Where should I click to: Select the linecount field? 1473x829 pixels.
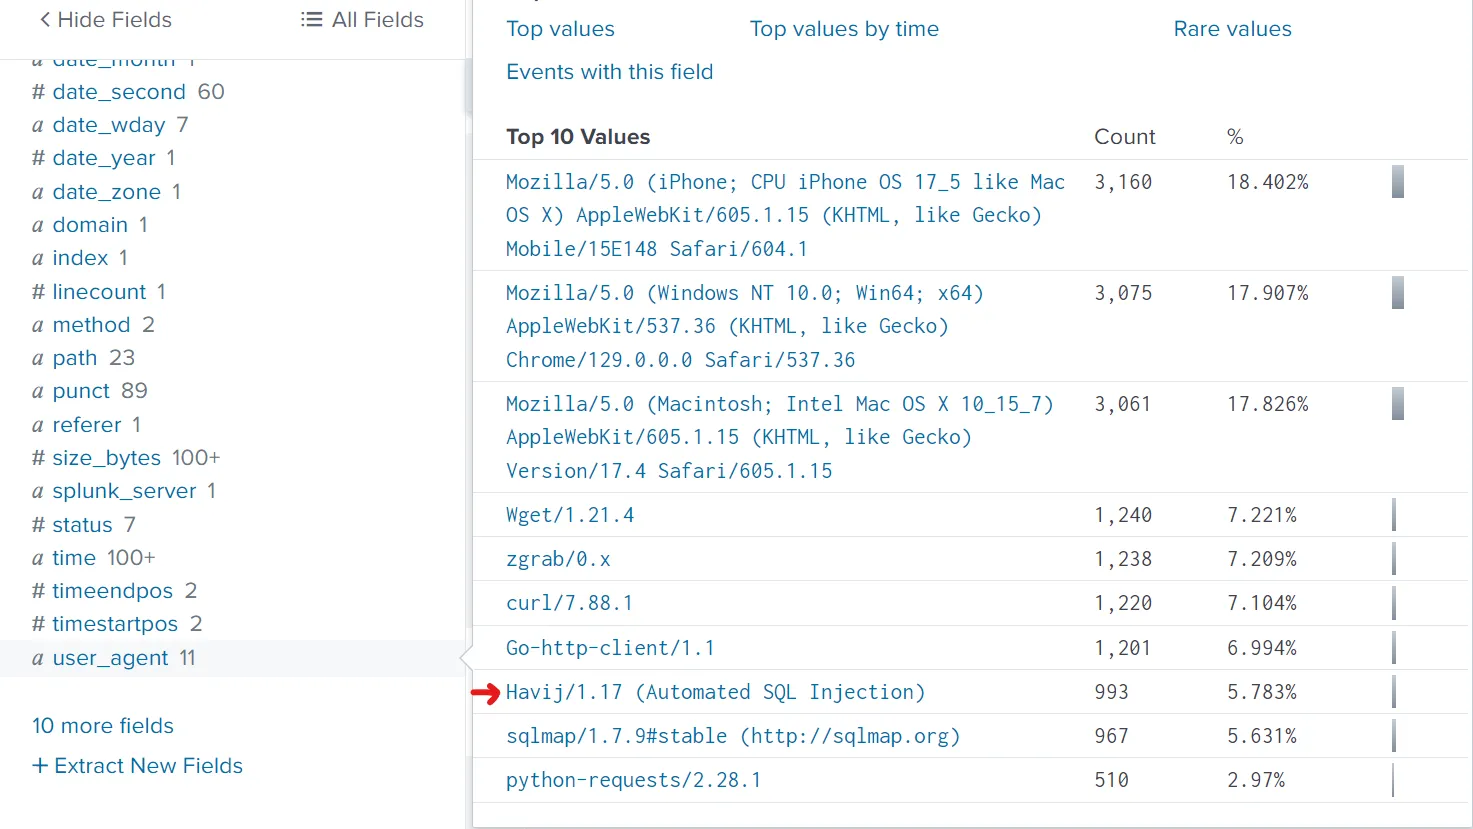click(98, 292)
